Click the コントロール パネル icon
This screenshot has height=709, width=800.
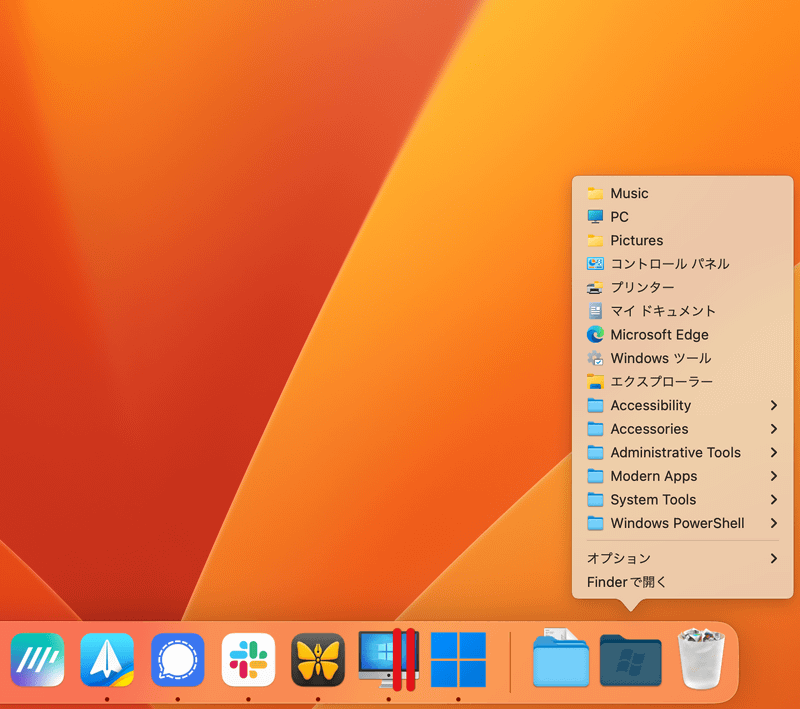[595, 264]
